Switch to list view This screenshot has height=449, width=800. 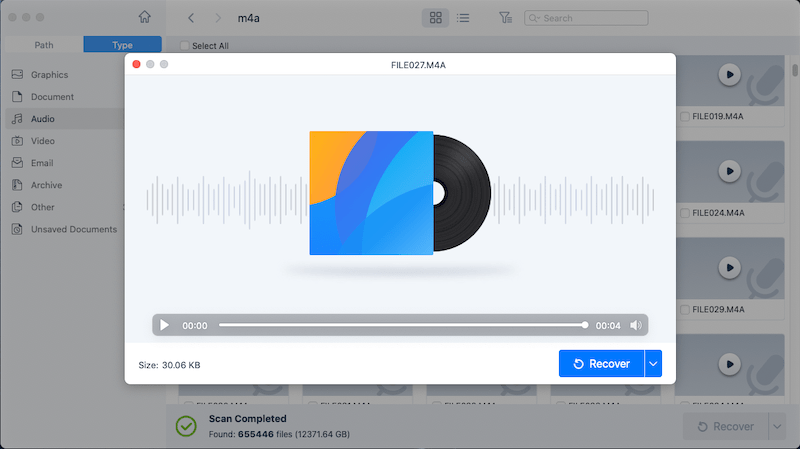(x=463, y=18)
